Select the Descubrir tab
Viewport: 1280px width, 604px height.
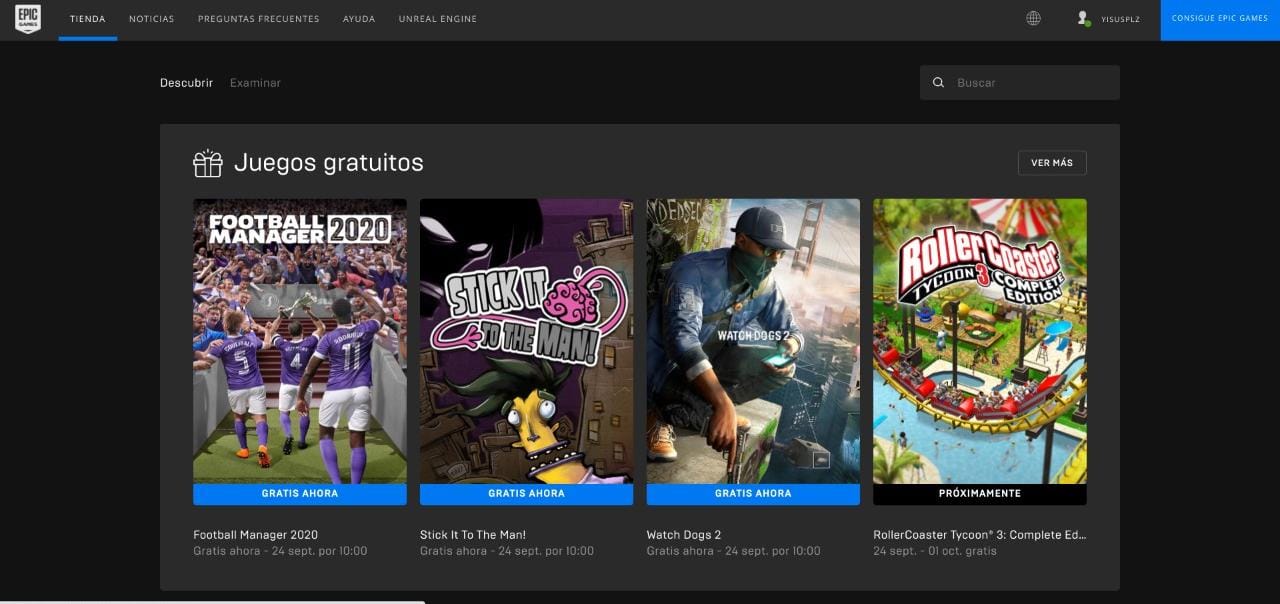point(186,83)
